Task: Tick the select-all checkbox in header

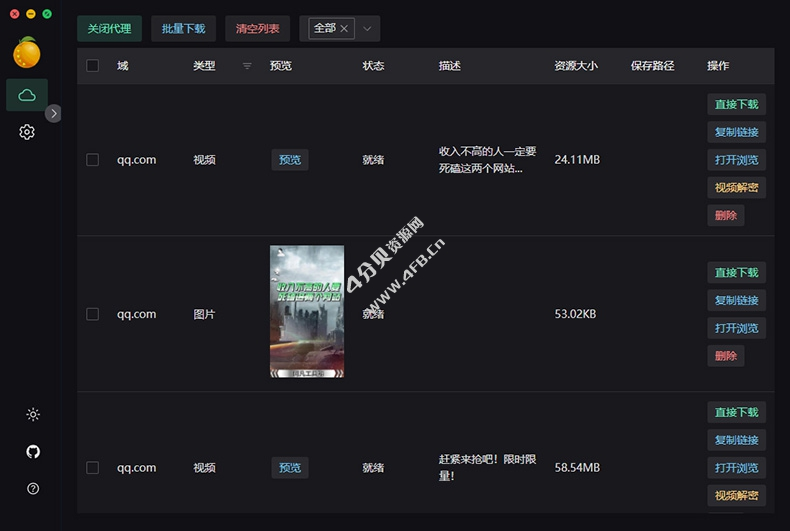Action: [93, 66]
